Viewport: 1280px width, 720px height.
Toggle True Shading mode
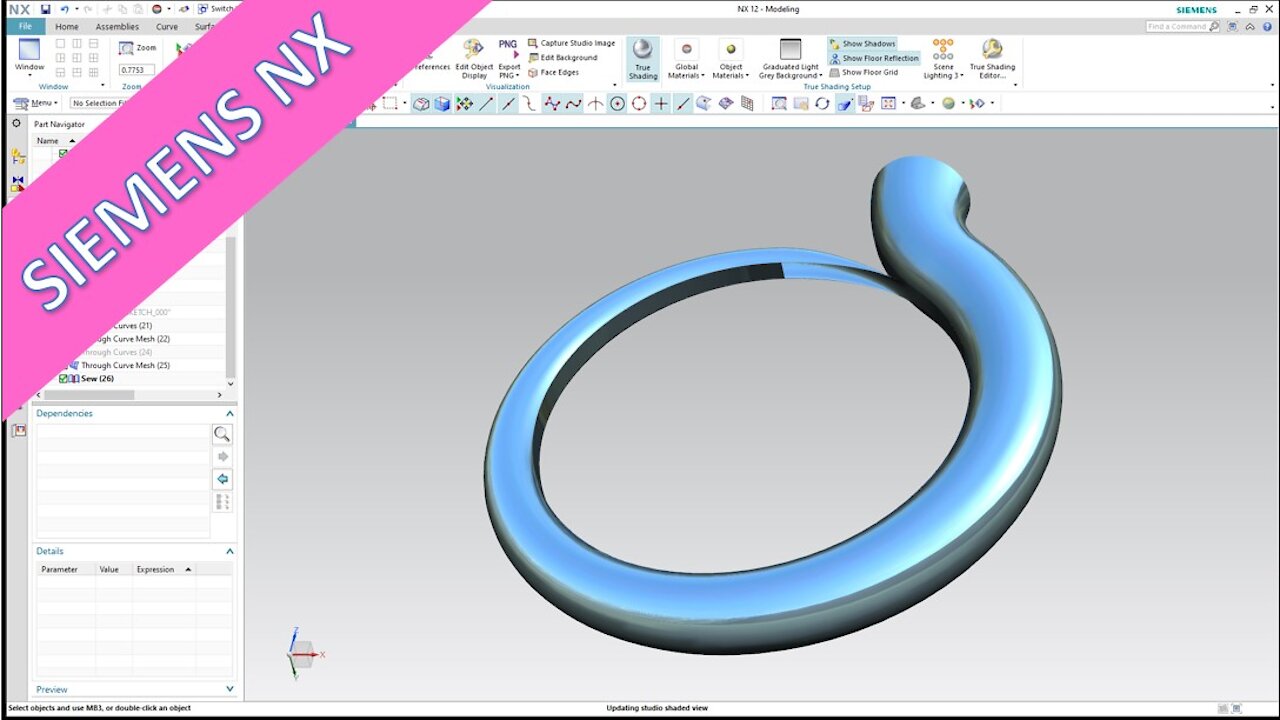coord(643,59)
